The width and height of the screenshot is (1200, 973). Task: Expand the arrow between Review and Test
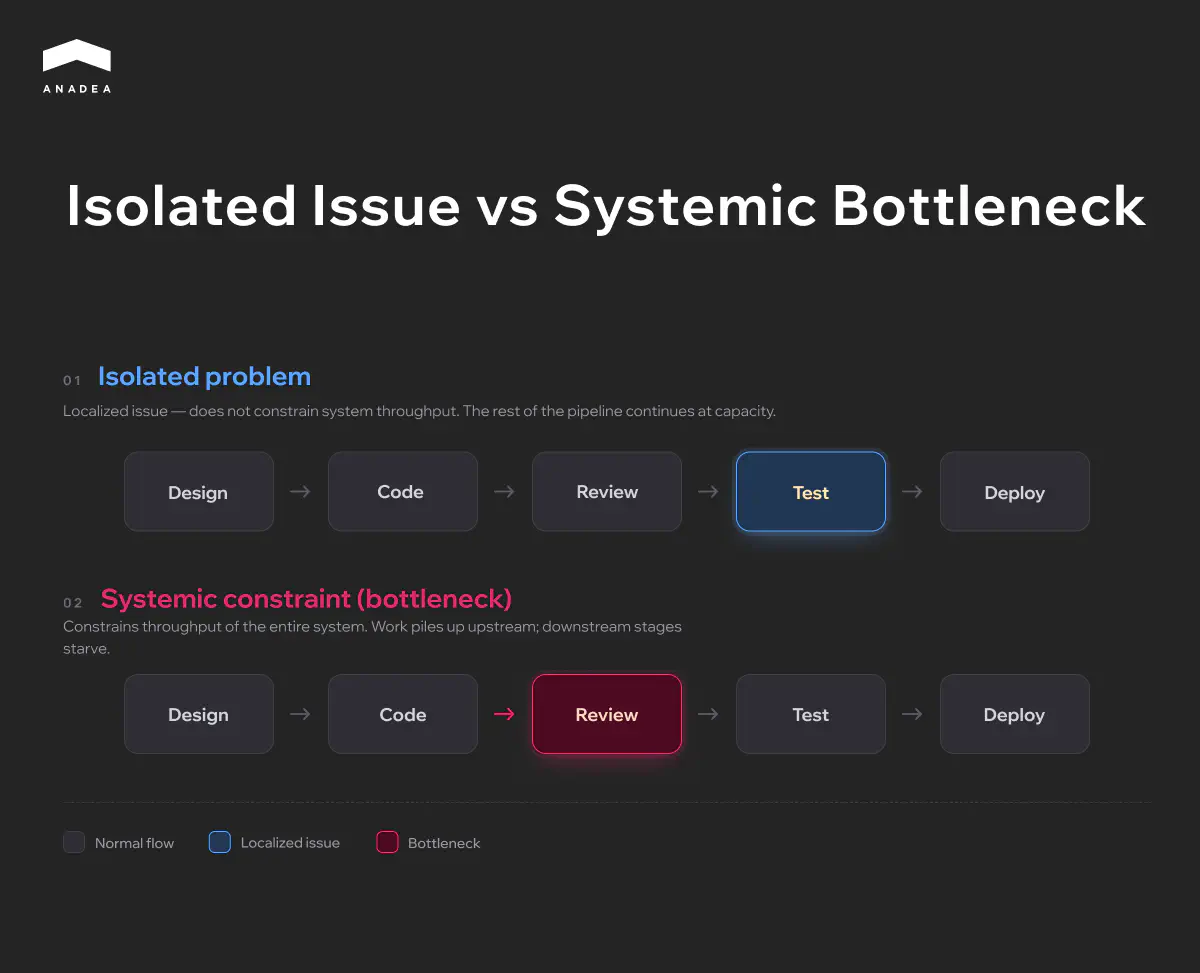pos(708,714)
